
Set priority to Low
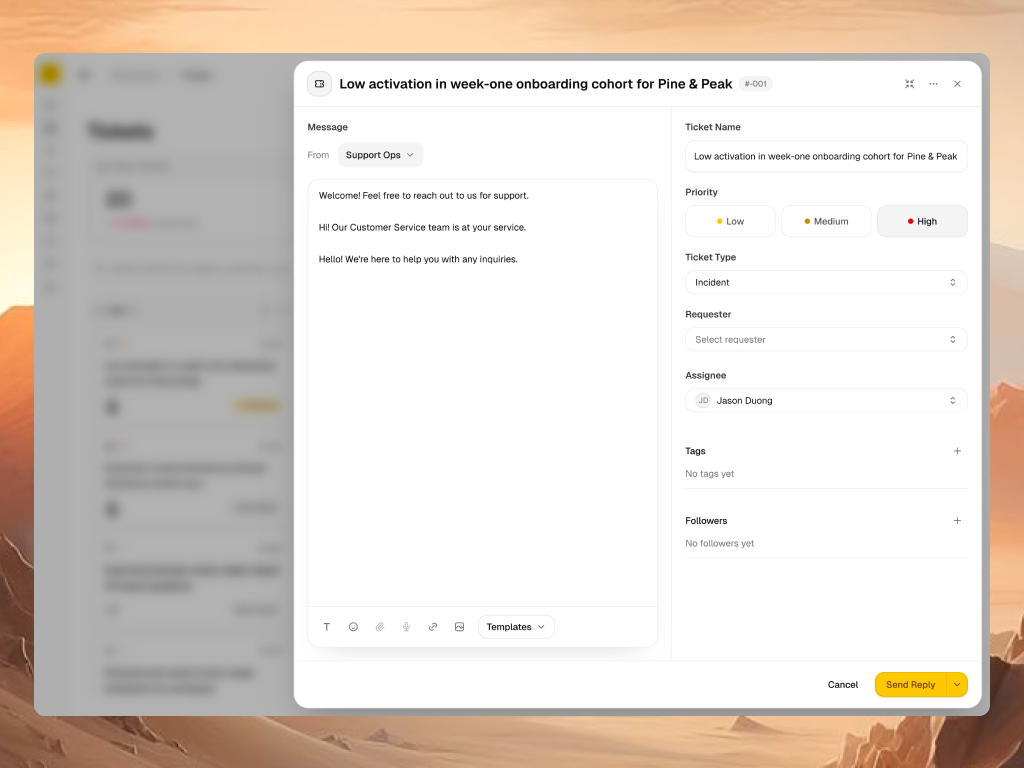(x=730, y=221)
